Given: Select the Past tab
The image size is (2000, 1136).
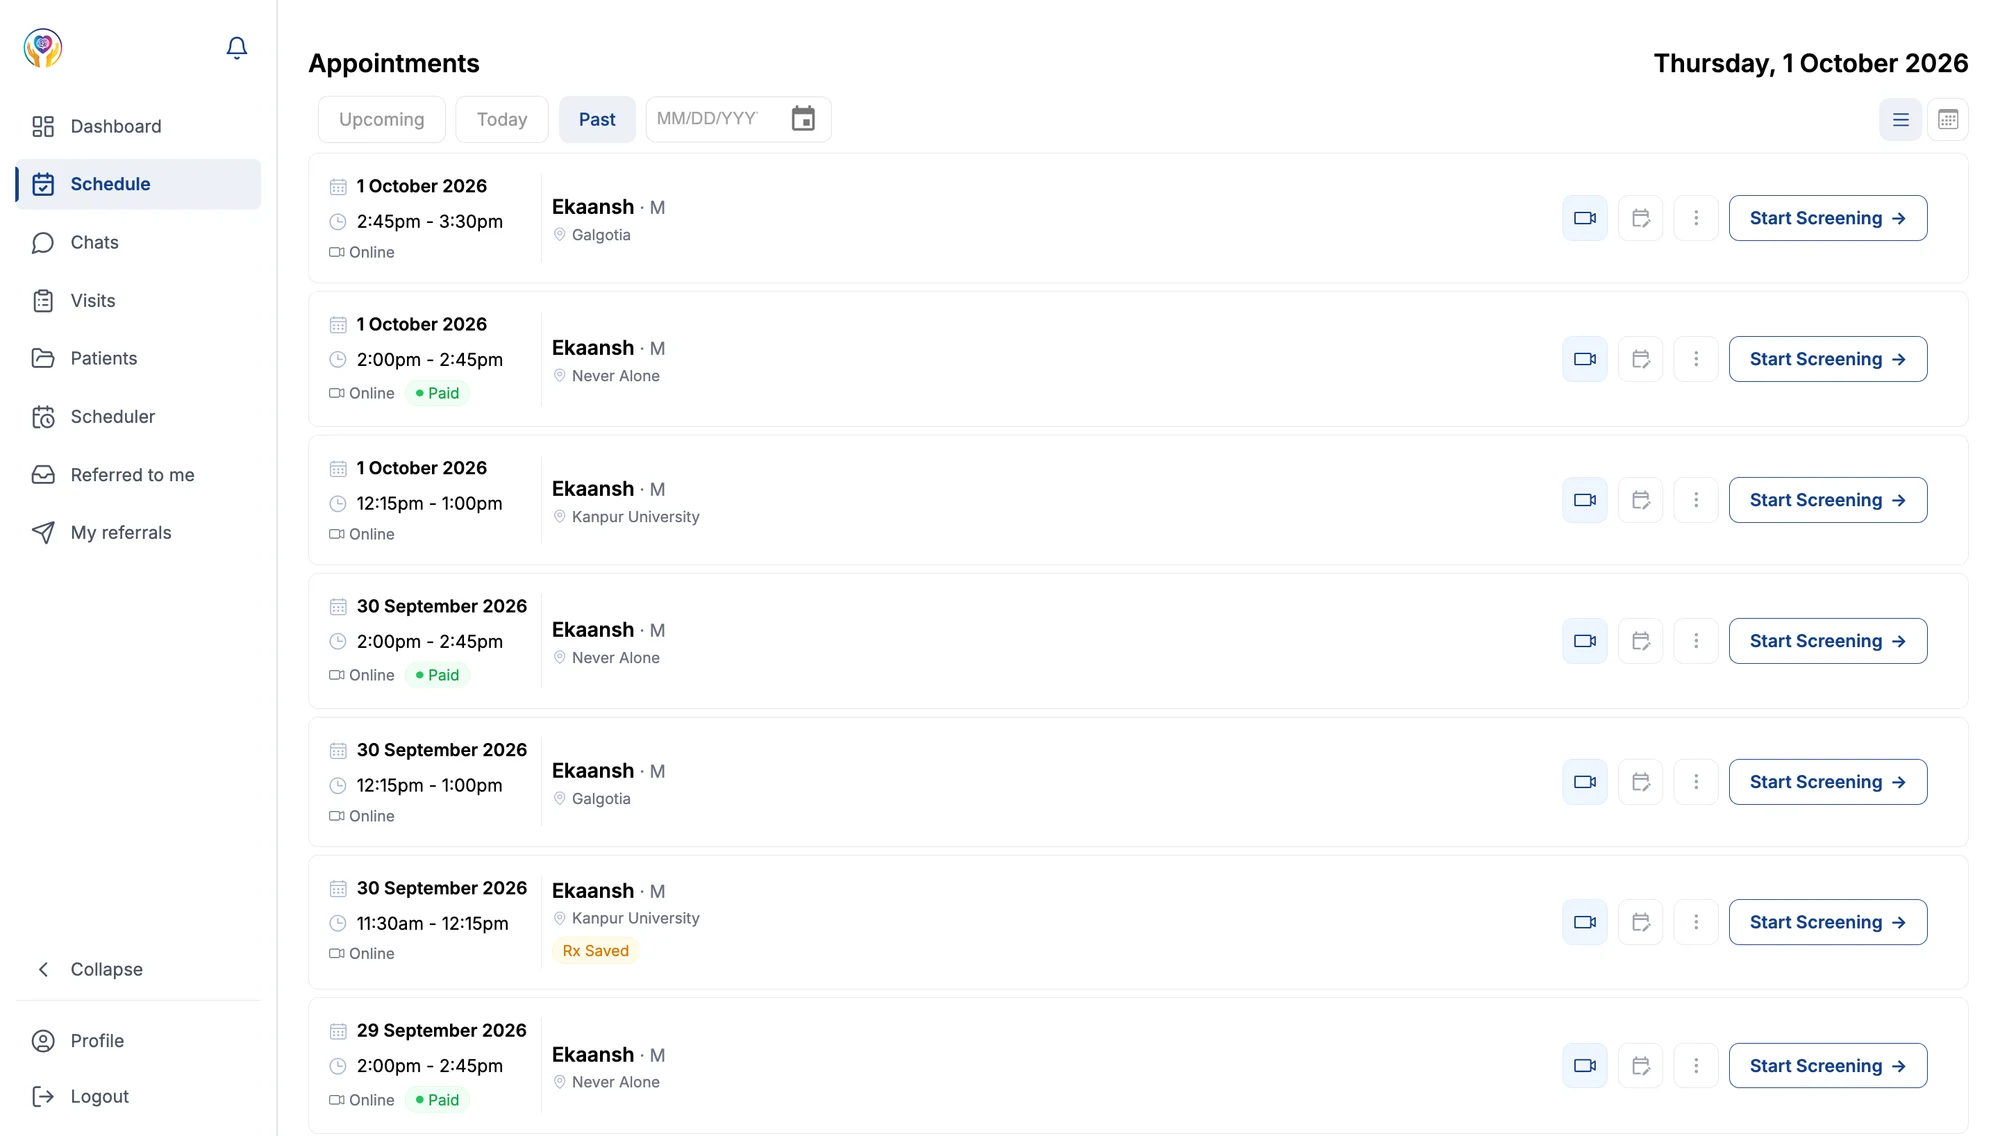Looking at the screenshot, I should (597, 119).
